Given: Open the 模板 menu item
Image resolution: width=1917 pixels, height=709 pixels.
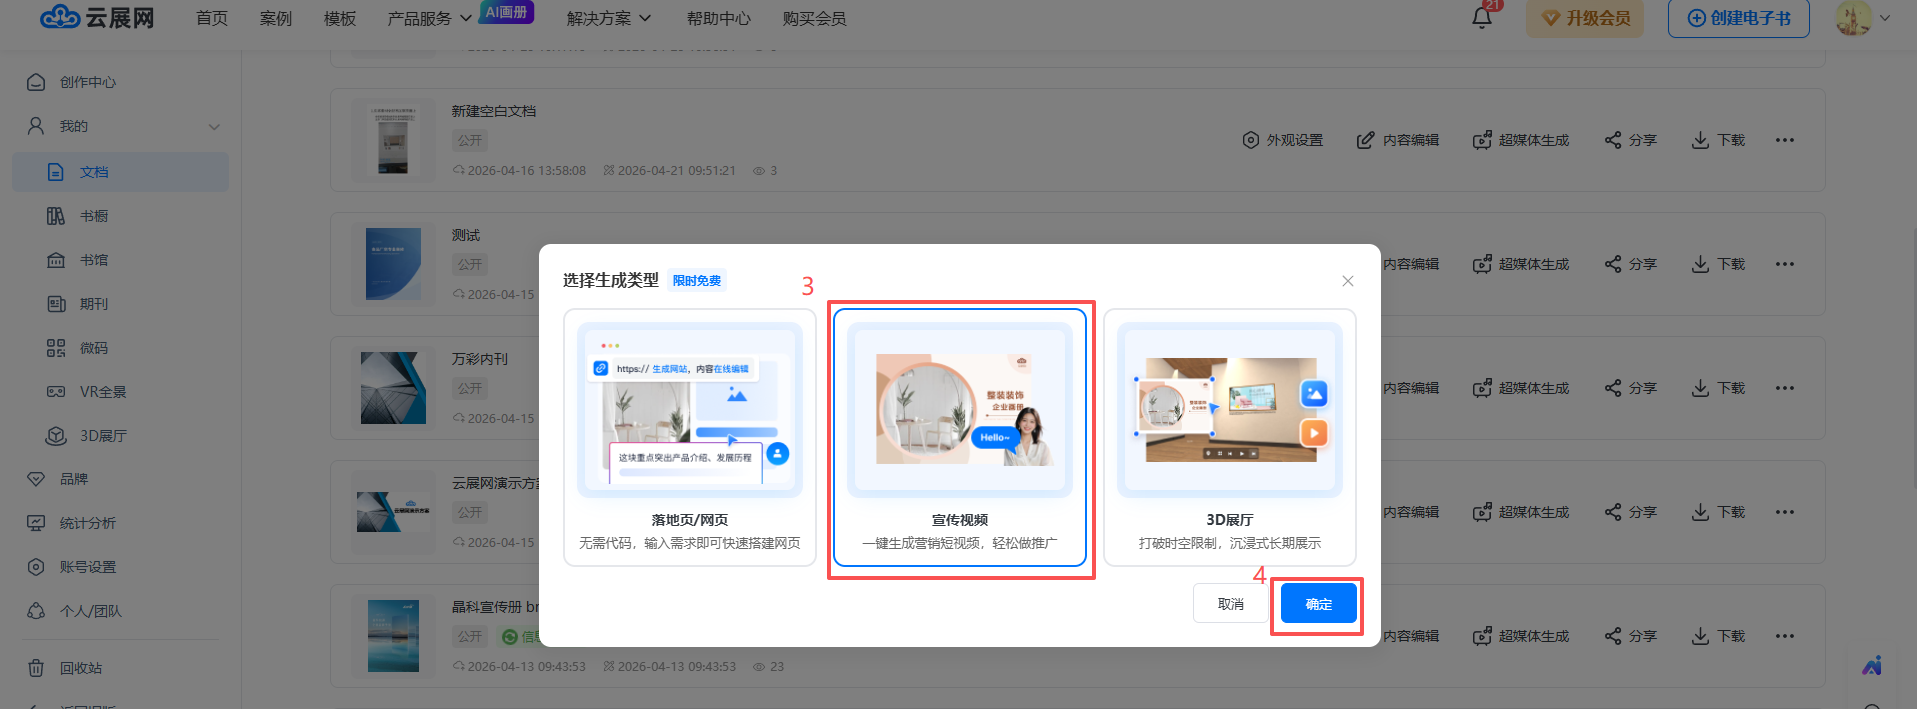Looking at the screenshot, I should coord(340,19).
